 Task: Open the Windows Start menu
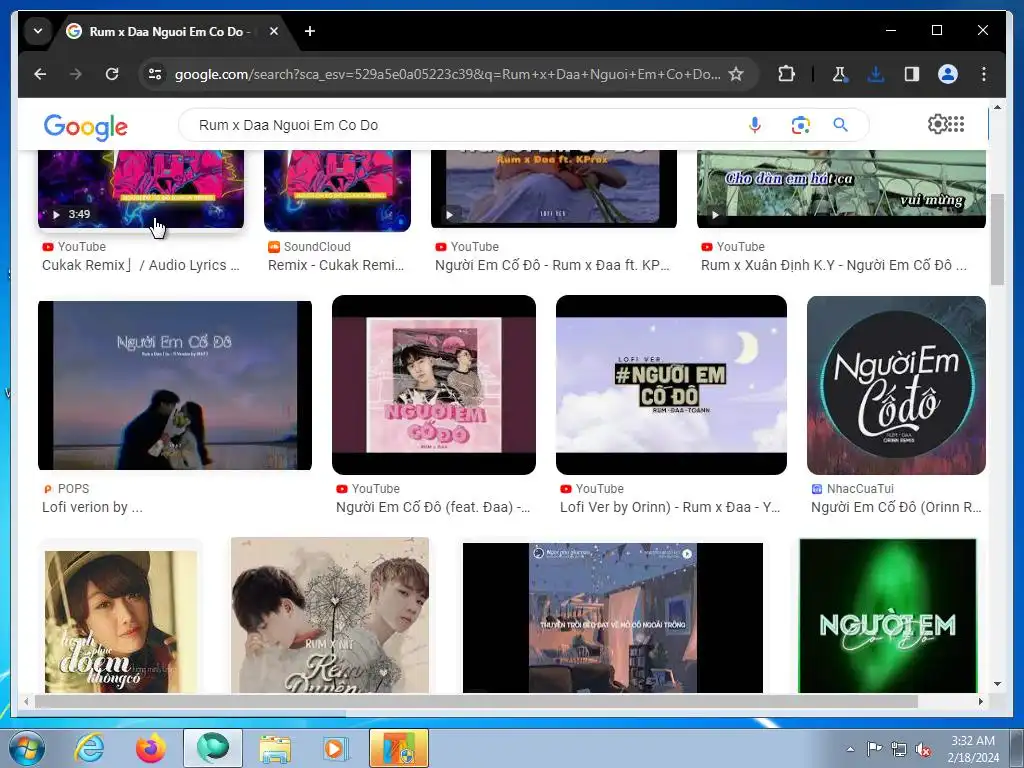(x=27, y=748)
